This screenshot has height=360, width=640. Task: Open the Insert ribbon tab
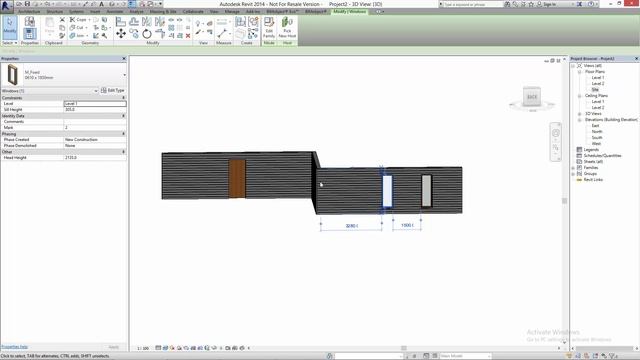[x=95, y=12]
